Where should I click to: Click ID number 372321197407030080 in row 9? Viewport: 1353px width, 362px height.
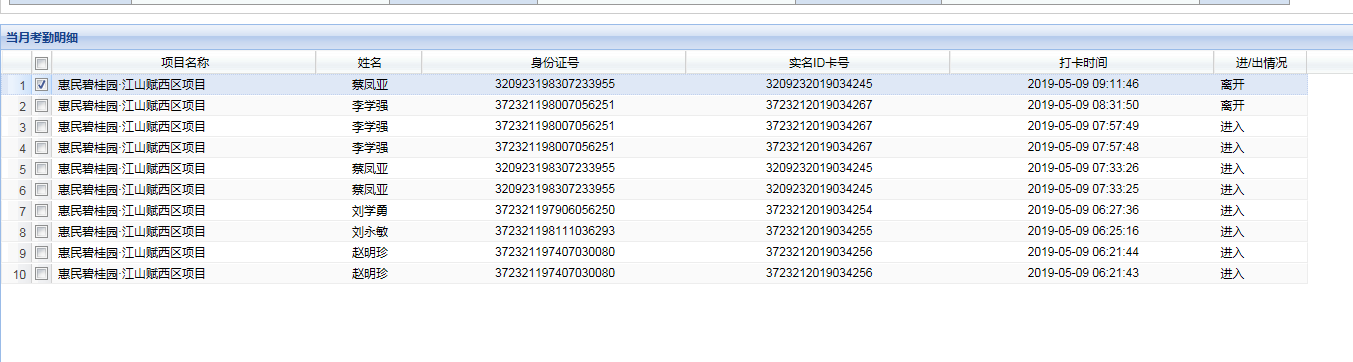(555, 253)
